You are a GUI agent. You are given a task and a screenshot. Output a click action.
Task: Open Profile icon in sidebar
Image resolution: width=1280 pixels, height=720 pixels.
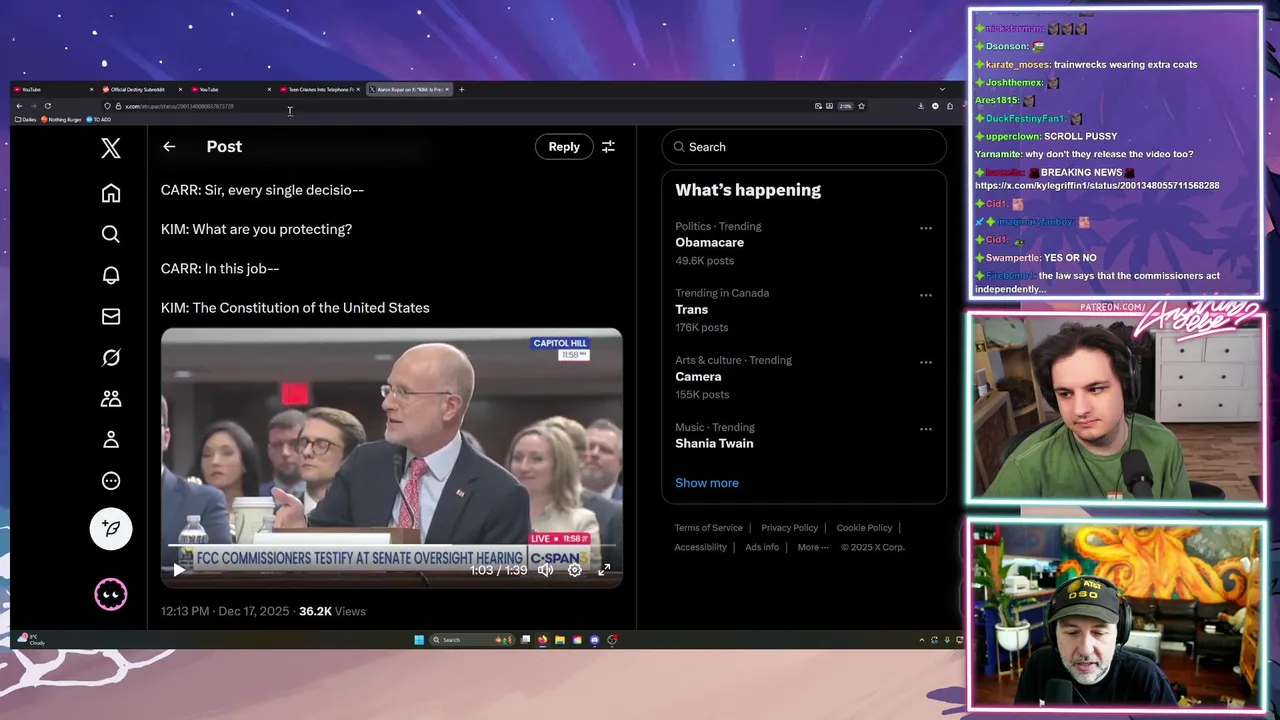[111, 439]
